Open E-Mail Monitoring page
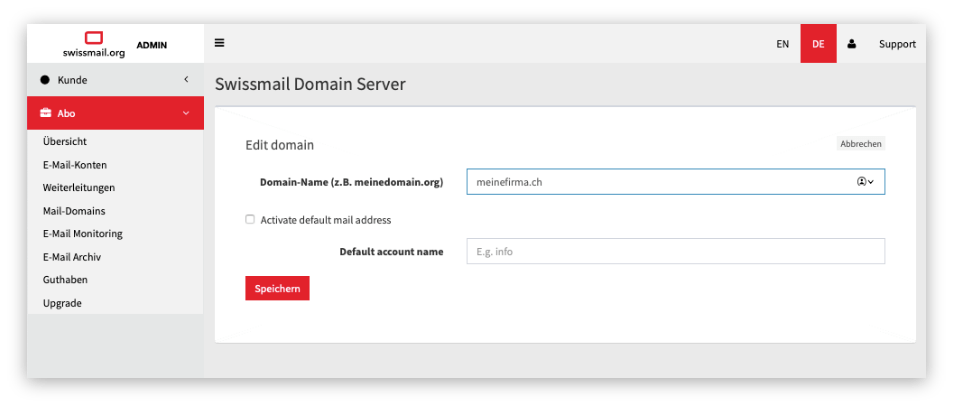Screen dimensions: 953x408 (83, 234)
